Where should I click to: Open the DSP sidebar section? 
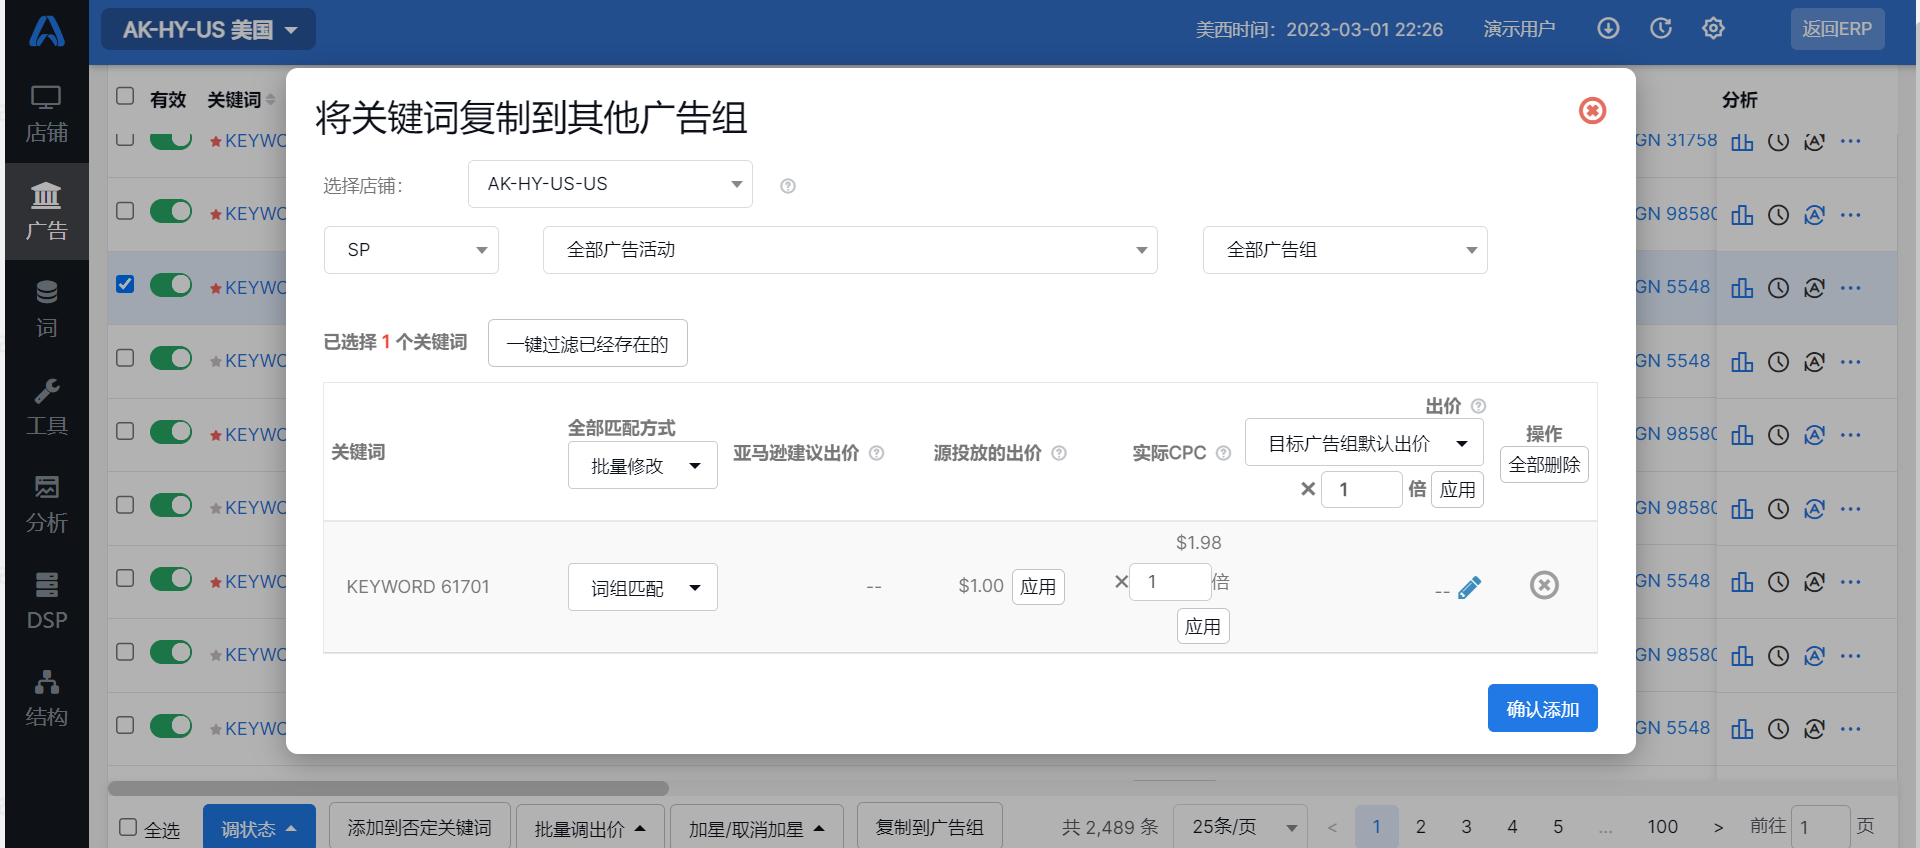[x=46, y=601]
